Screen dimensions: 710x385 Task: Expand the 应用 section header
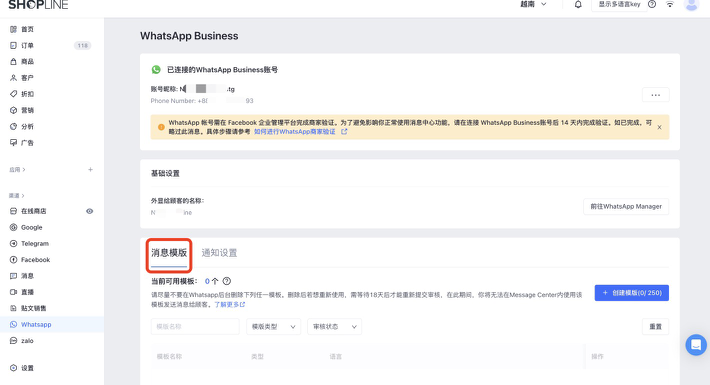[17, 169]
